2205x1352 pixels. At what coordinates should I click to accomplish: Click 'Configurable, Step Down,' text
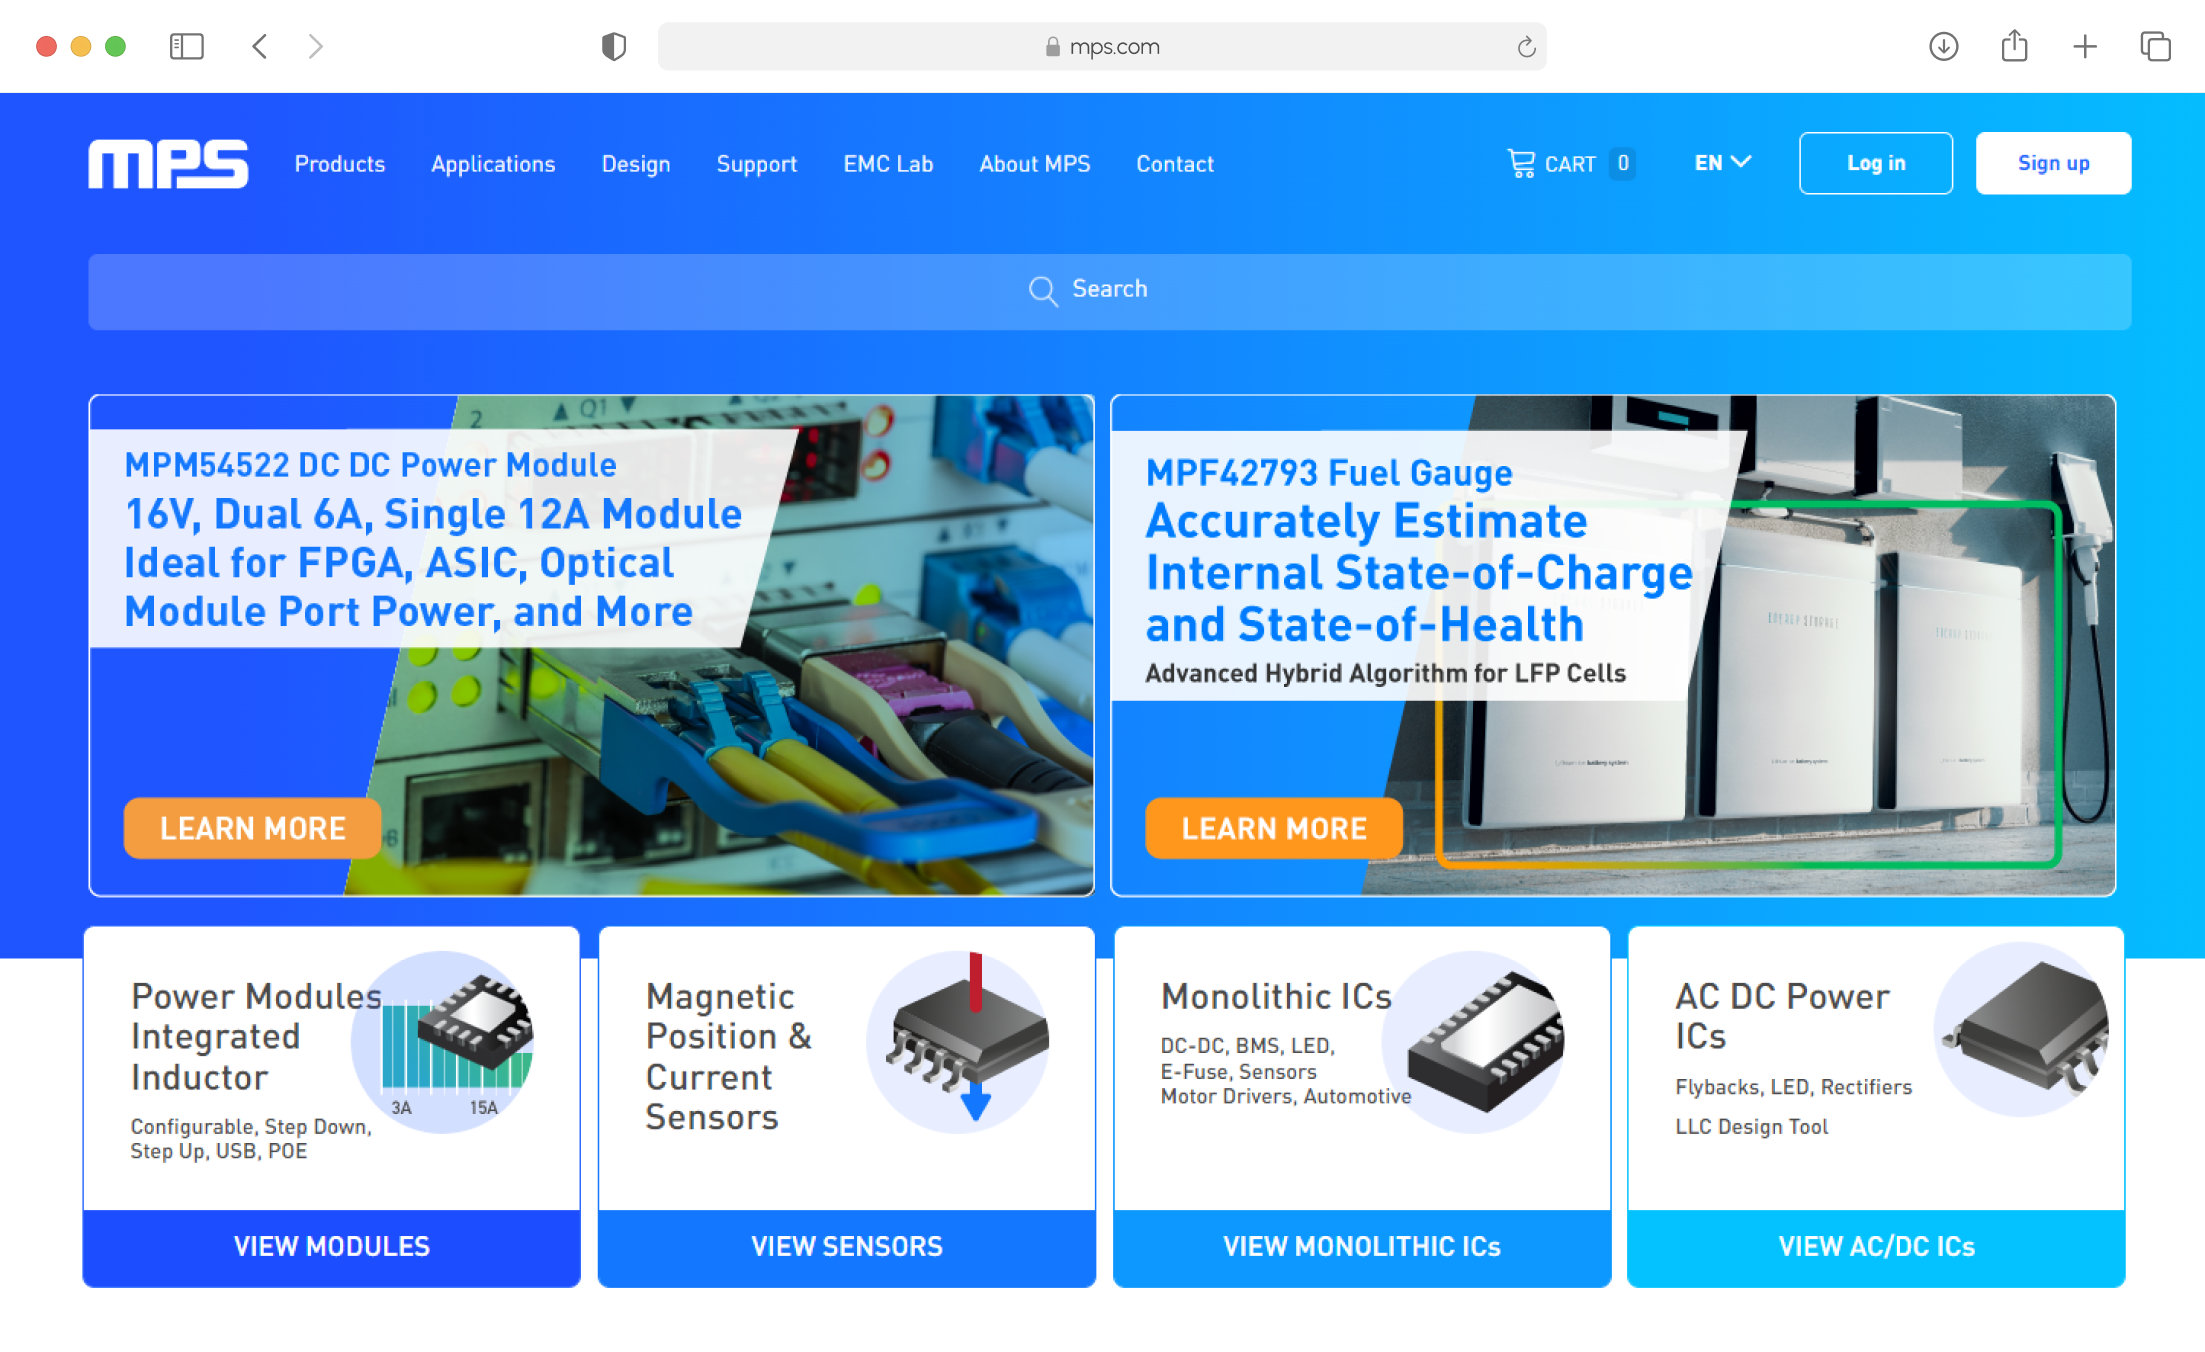pyautogui.click(x=251, y=1127)
